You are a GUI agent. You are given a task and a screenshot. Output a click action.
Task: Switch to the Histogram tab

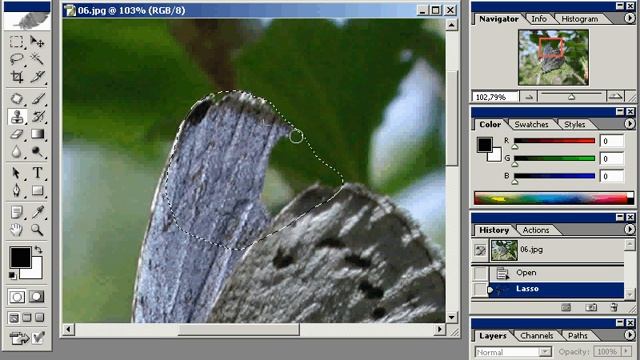pos(579,19)
